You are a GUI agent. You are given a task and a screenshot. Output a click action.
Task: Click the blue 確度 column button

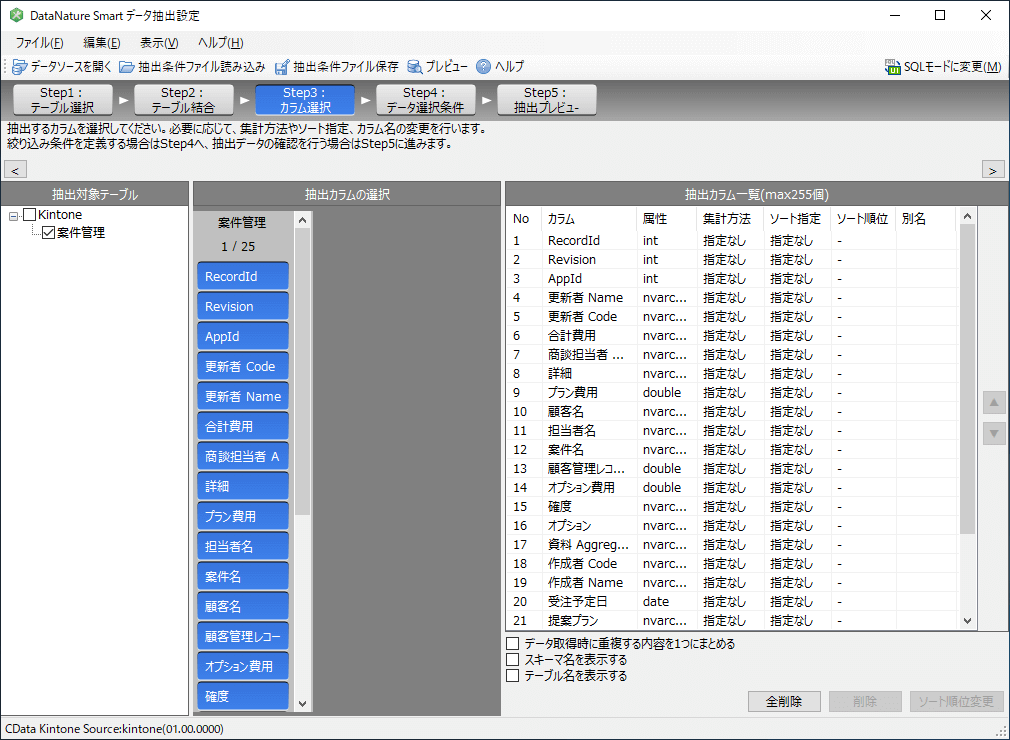(243, 696)
